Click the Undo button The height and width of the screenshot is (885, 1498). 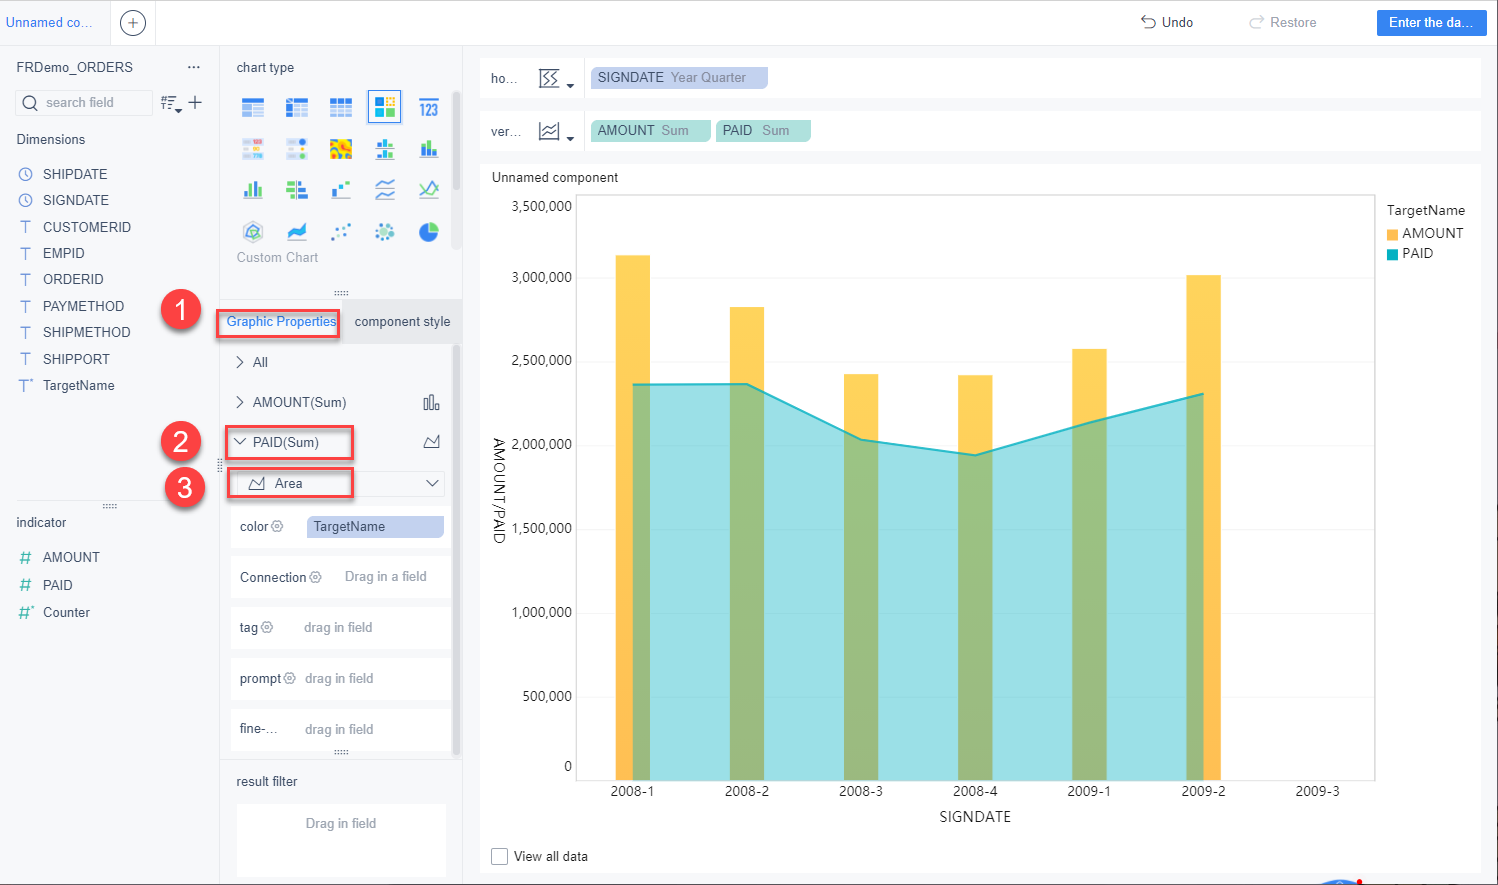1167,22
